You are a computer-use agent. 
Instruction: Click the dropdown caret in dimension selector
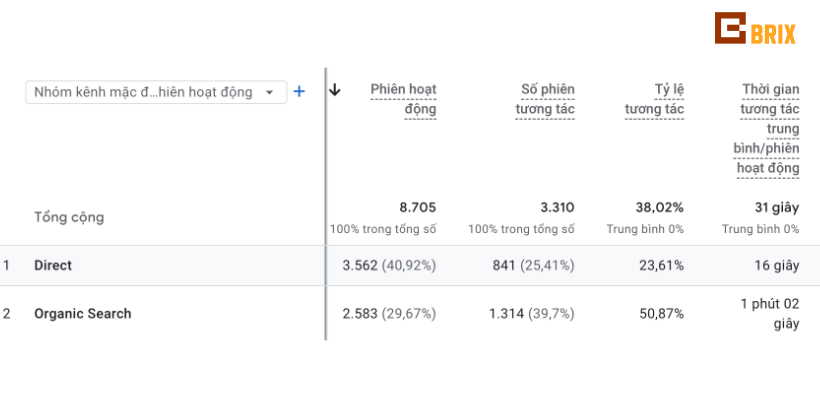click(269, 93)
